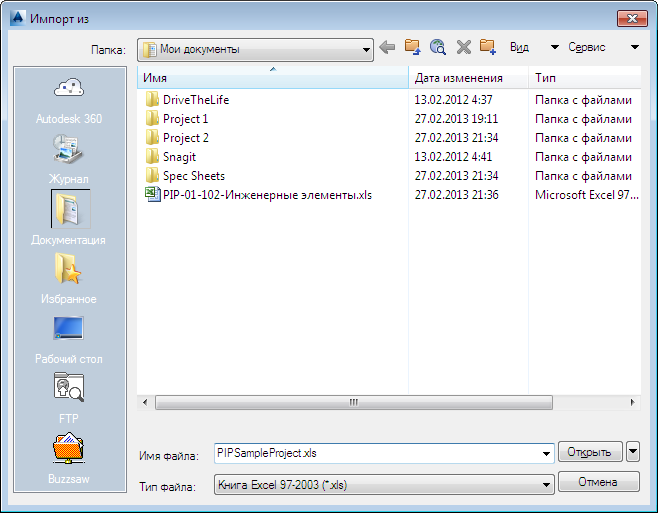Go to Рабочий стол desktop location
658x513 pixels.
coord(69,339)
